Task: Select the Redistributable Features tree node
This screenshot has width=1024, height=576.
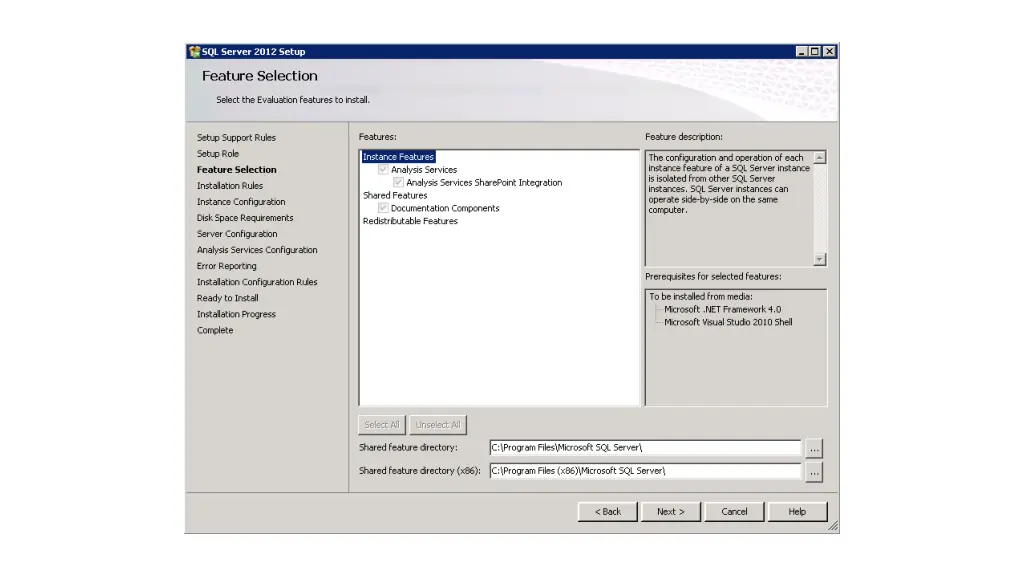Action: (410, 221)
